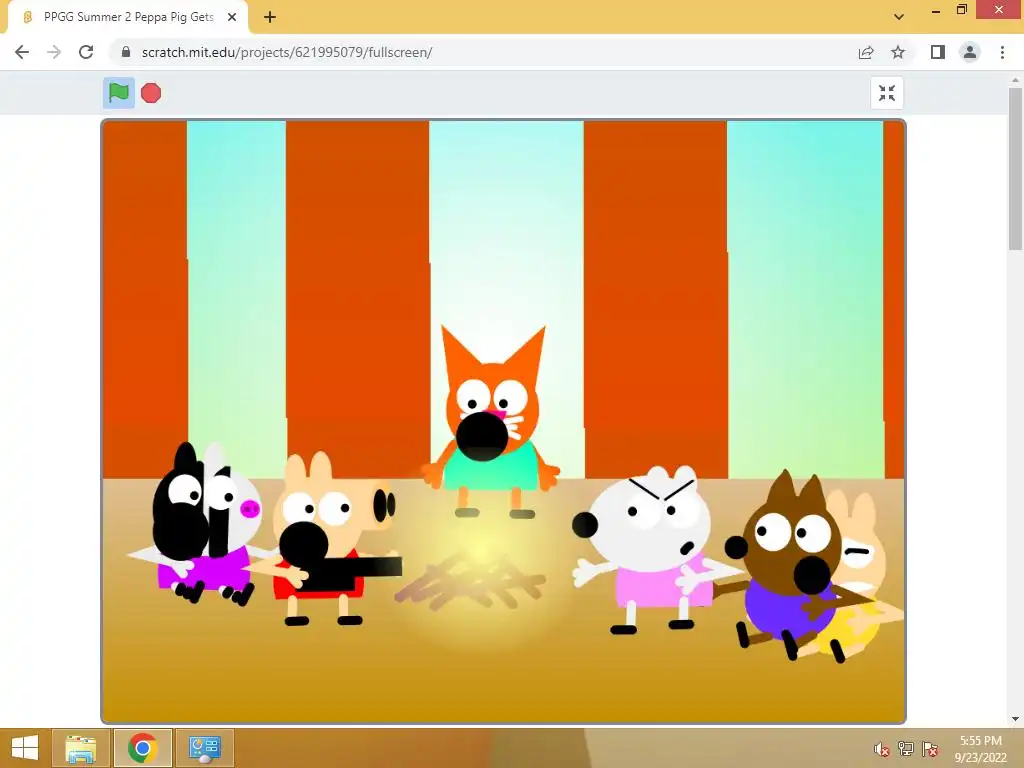Share this page using the share icon

pos(866,52)
